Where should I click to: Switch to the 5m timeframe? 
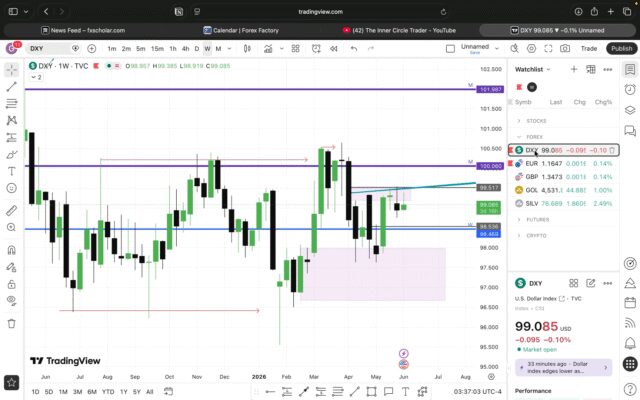pos(141,49)
